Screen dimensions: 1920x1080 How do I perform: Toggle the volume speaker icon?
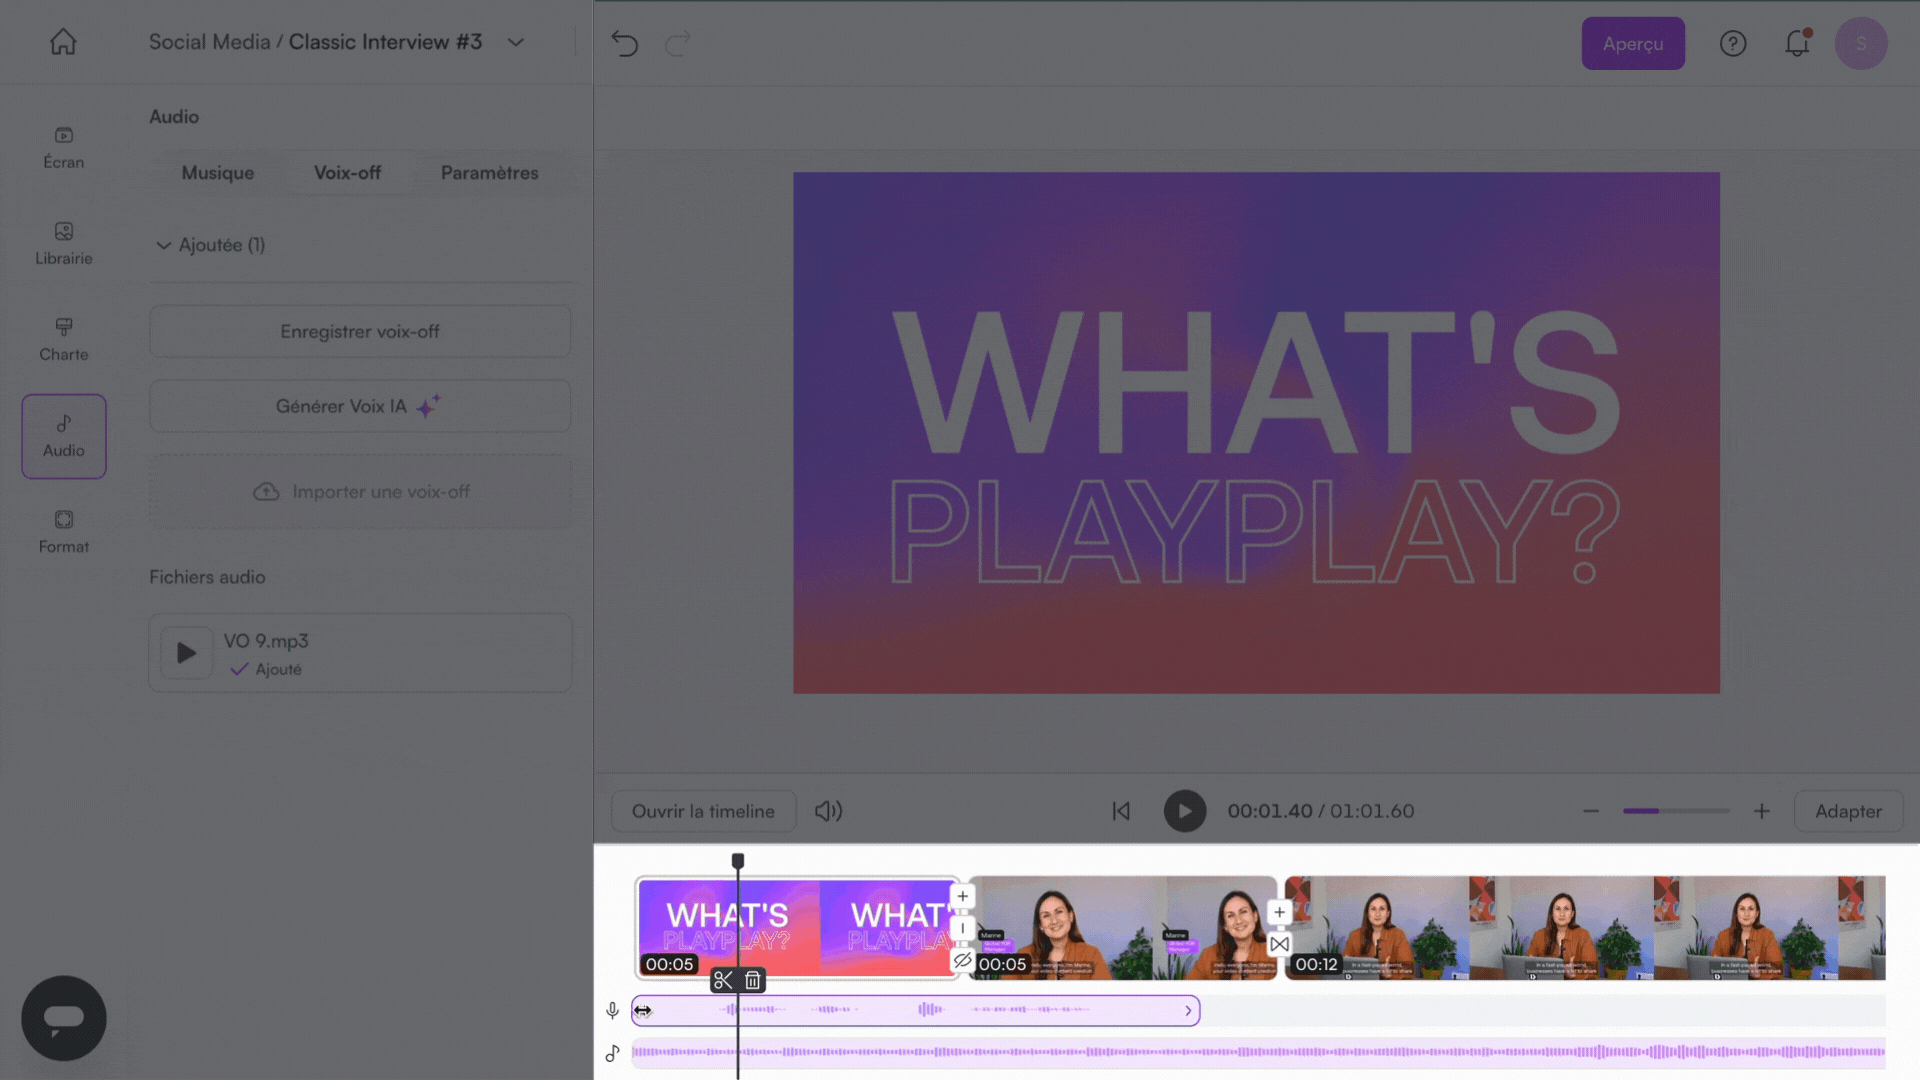828,811
